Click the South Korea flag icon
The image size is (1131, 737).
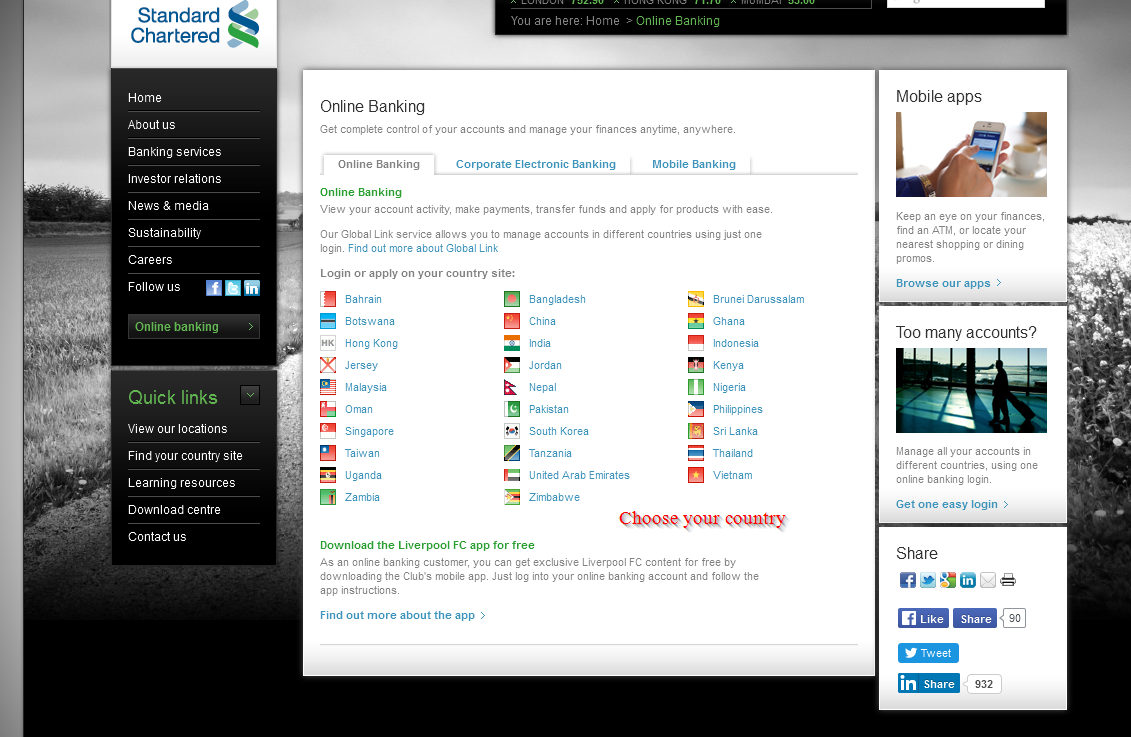pyautogui.click(x=512, y=431)
